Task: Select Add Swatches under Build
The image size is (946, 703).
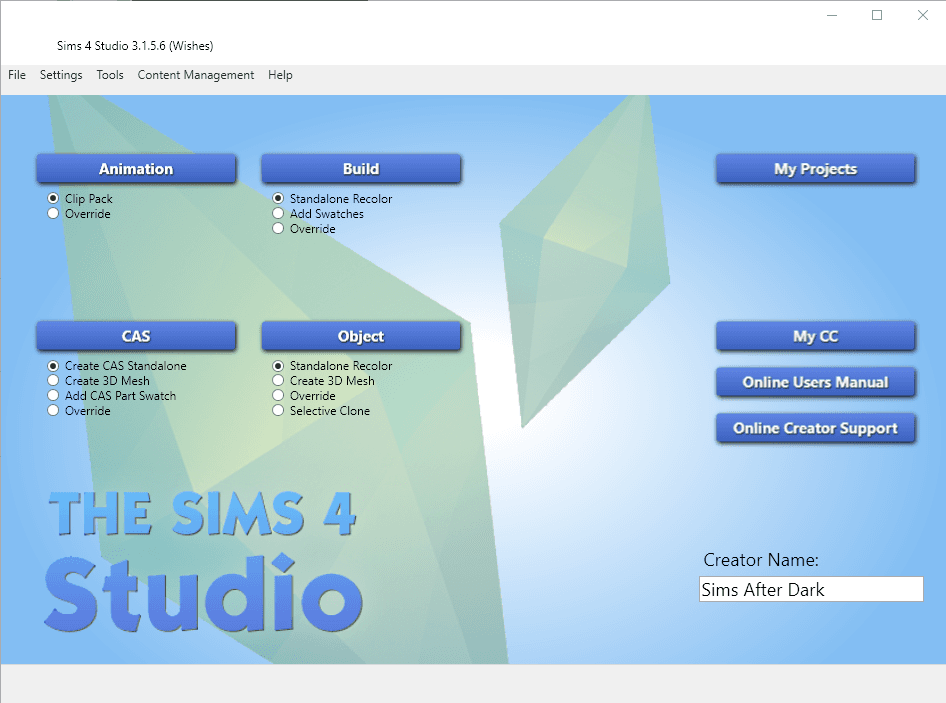Action: 277,213
